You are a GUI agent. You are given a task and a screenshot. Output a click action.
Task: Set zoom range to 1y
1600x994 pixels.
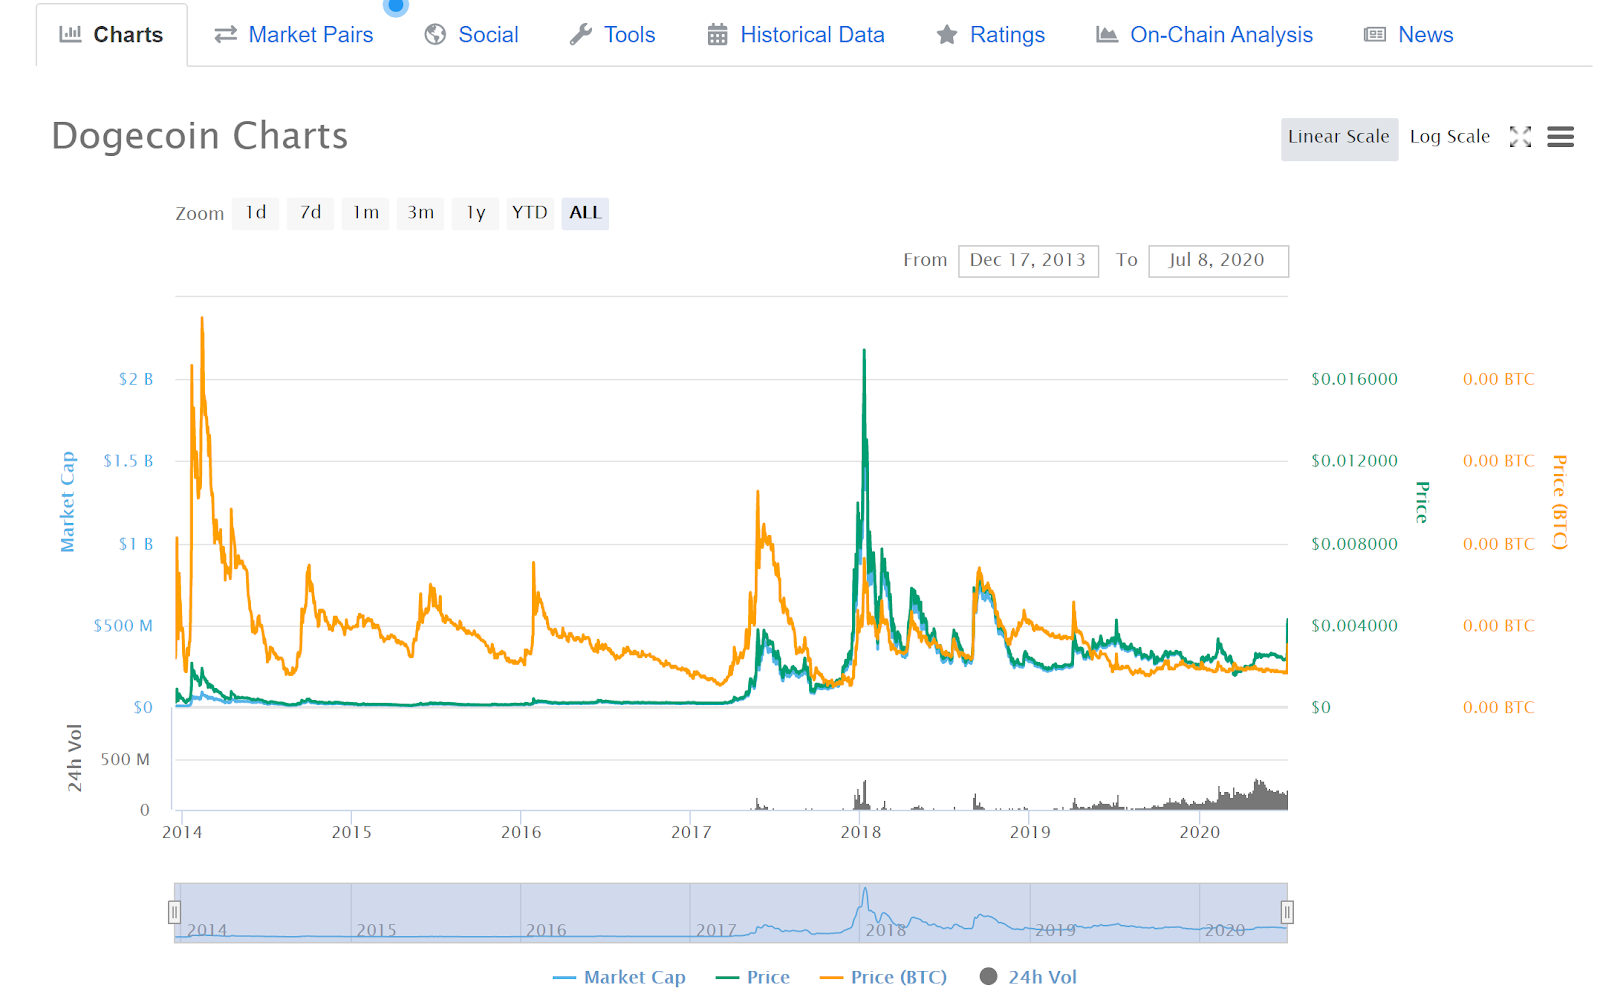tap(476, 213)
